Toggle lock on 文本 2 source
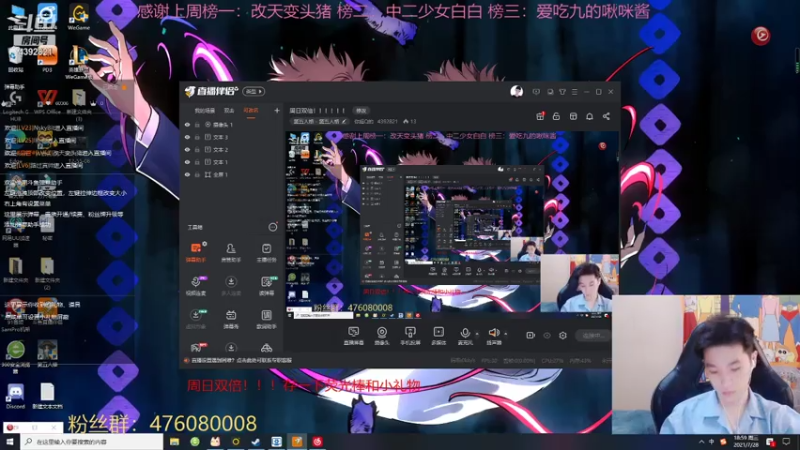 click(197, 149)
